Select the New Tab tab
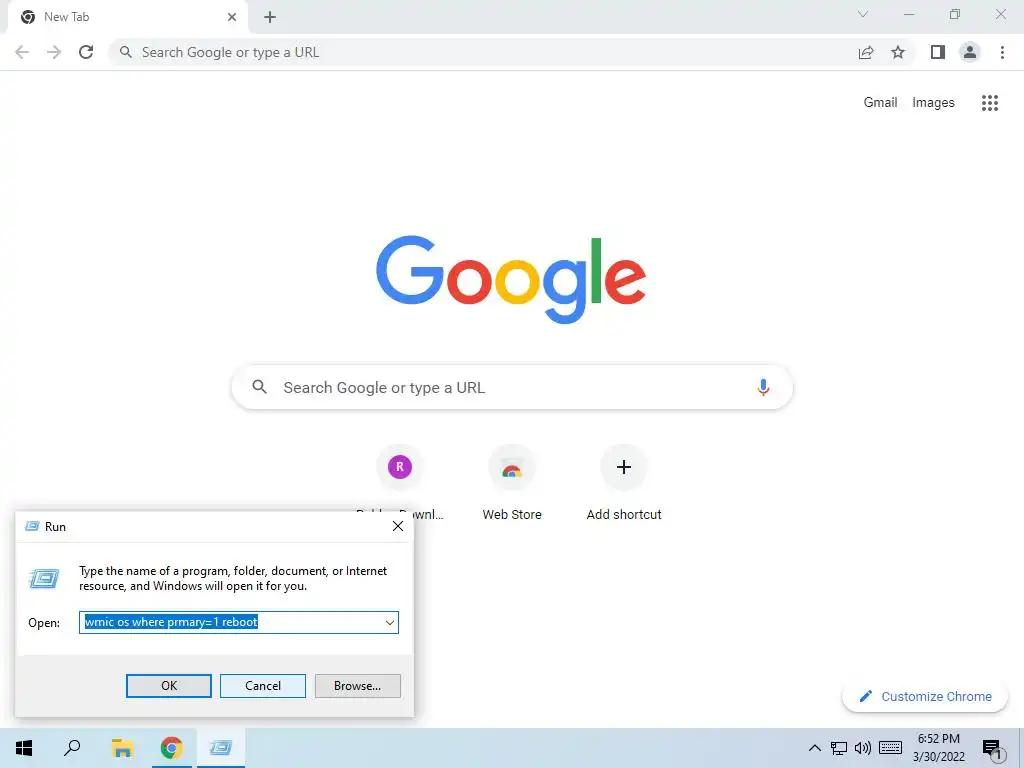Viewport: 1024px width, 768px height. (x=127, y=18)
